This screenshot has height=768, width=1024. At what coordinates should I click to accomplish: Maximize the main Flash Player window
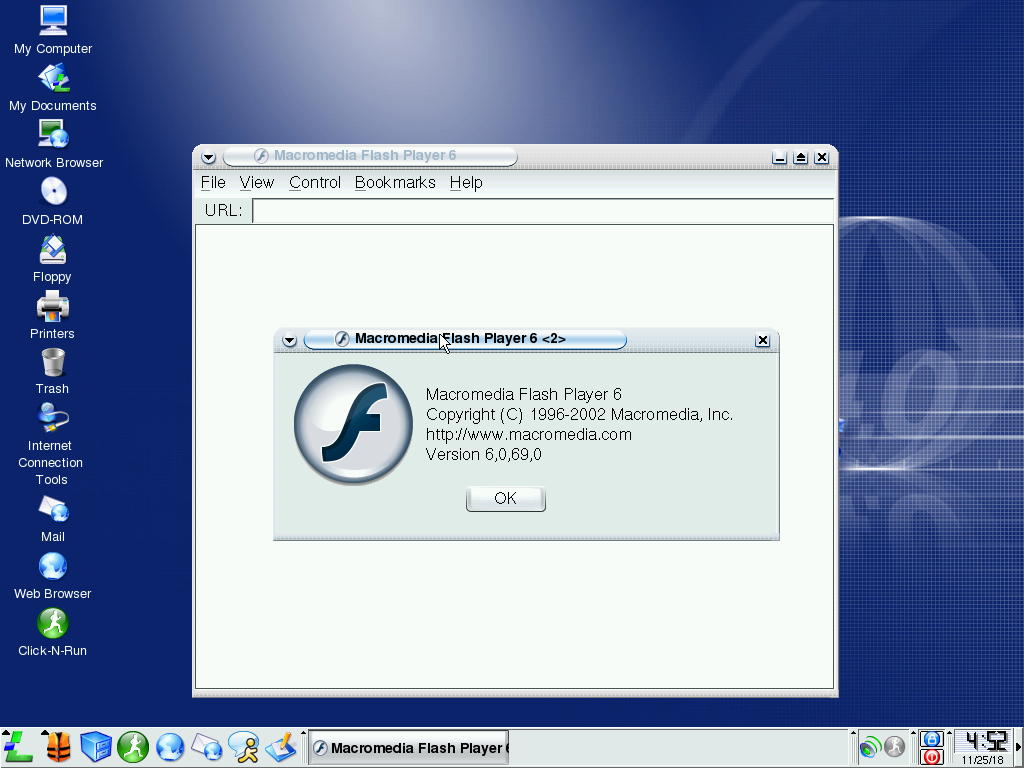(801, 157)
